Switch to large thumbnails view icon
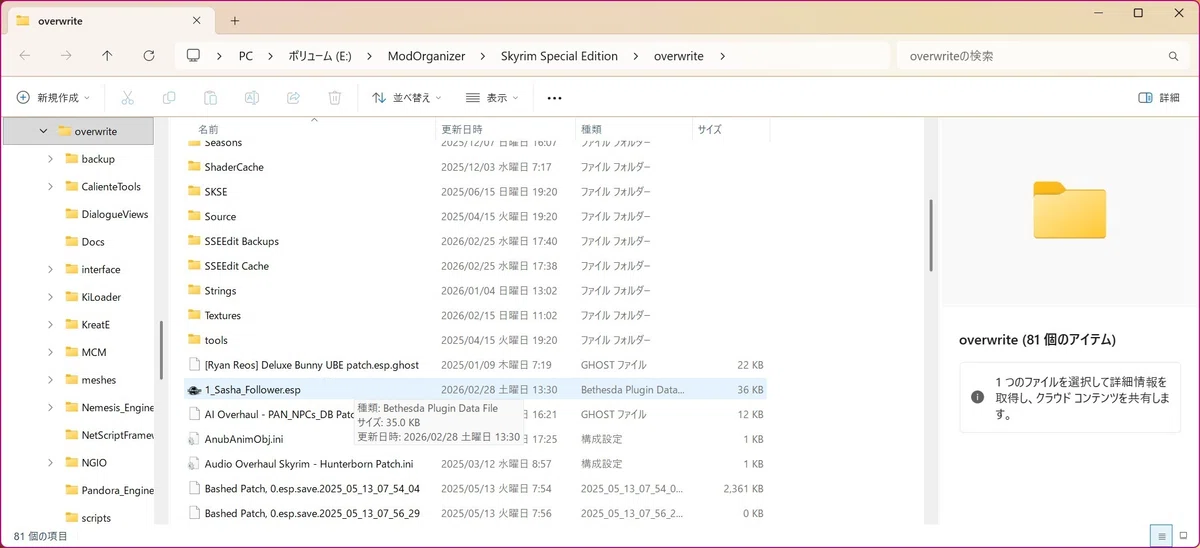Image resolution: width=1200 pixels, height=548 pixels. point(1183,537)
